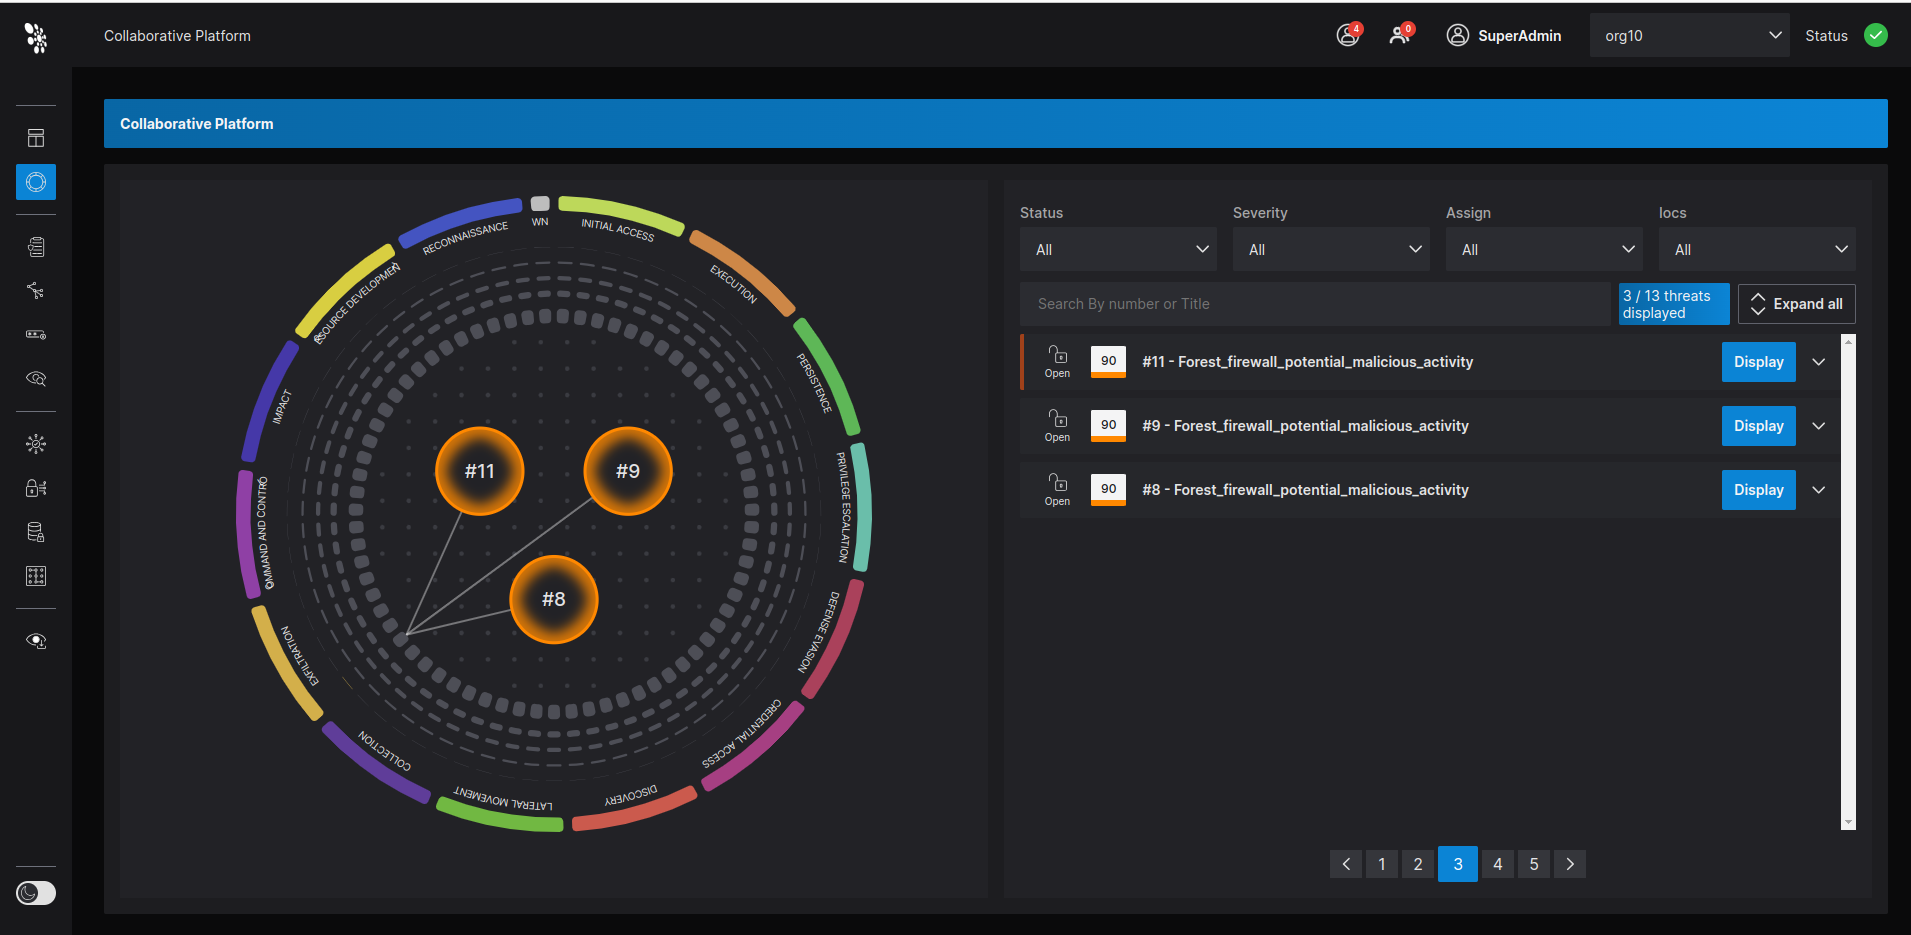Click the threat hub sidebar icon
The width and height of the screenshot is (1911, 935).
(35, 443)
